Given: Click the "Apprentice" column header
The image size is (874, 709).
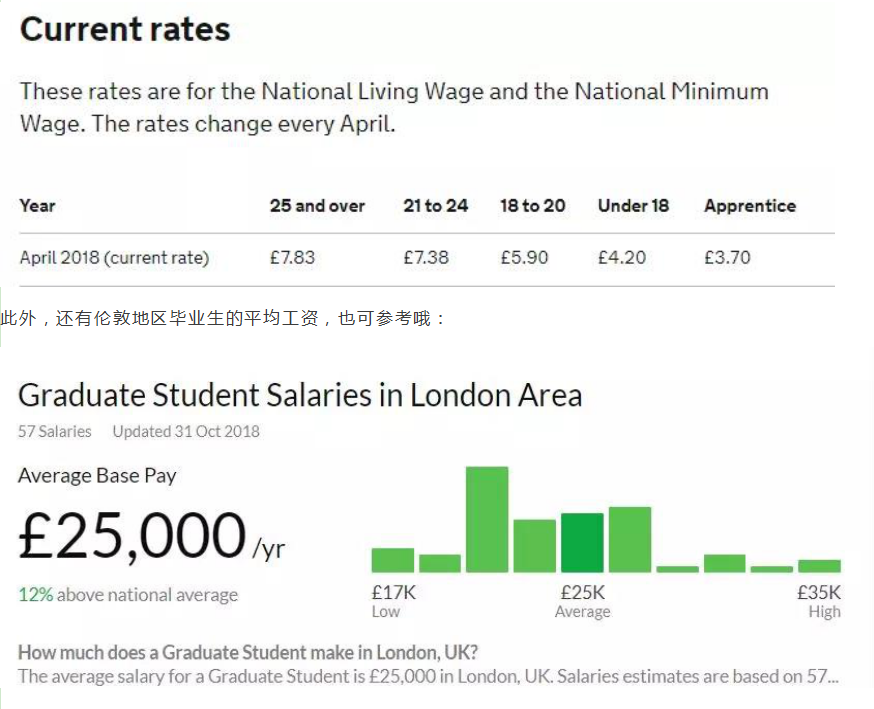Looking at the screenshot, I should pyautogui.click(x=750, y=206).
